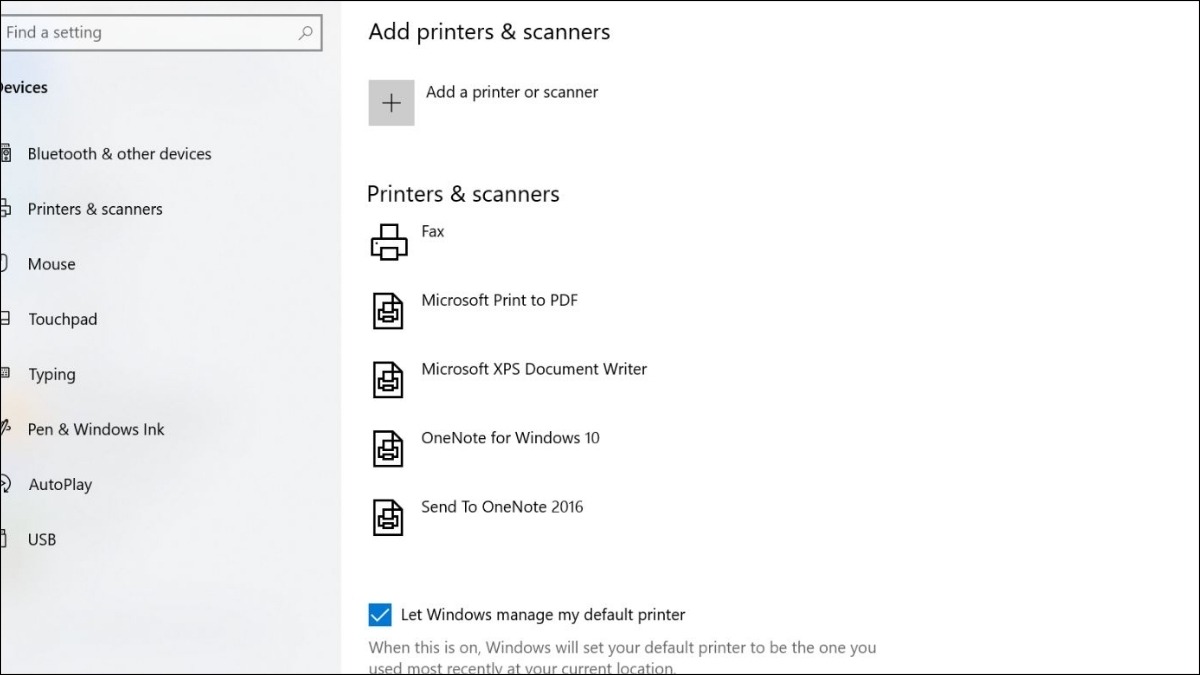Click the Printers & scanners section heading
This screenshot has height=675, width=1200.
(x=463, y=194)
